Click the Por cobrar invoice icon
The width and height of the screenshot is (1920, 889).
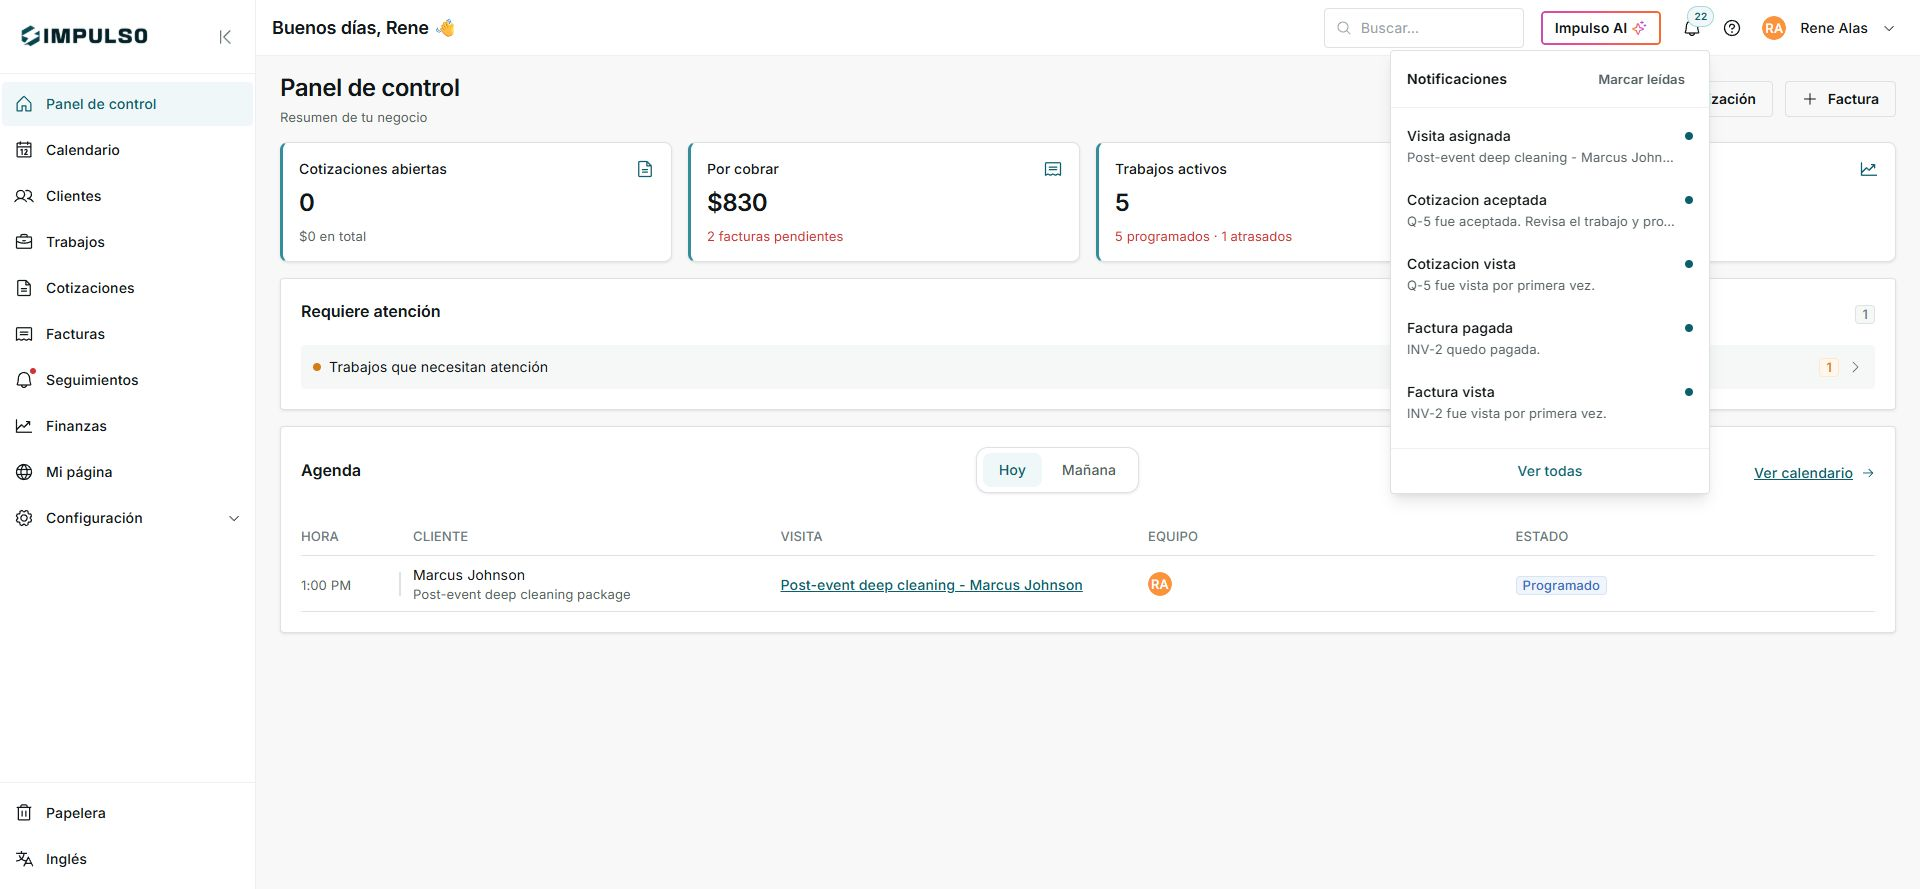tap(1053, 169)
